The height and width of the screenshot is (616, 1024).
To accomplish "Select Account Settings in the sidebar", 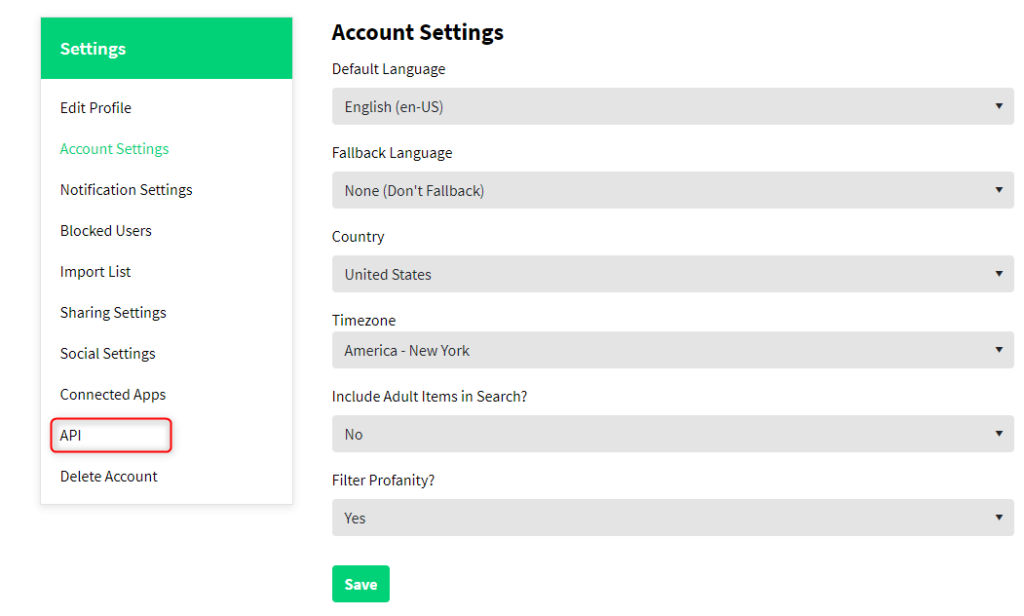I will click(x=114, y=149).
